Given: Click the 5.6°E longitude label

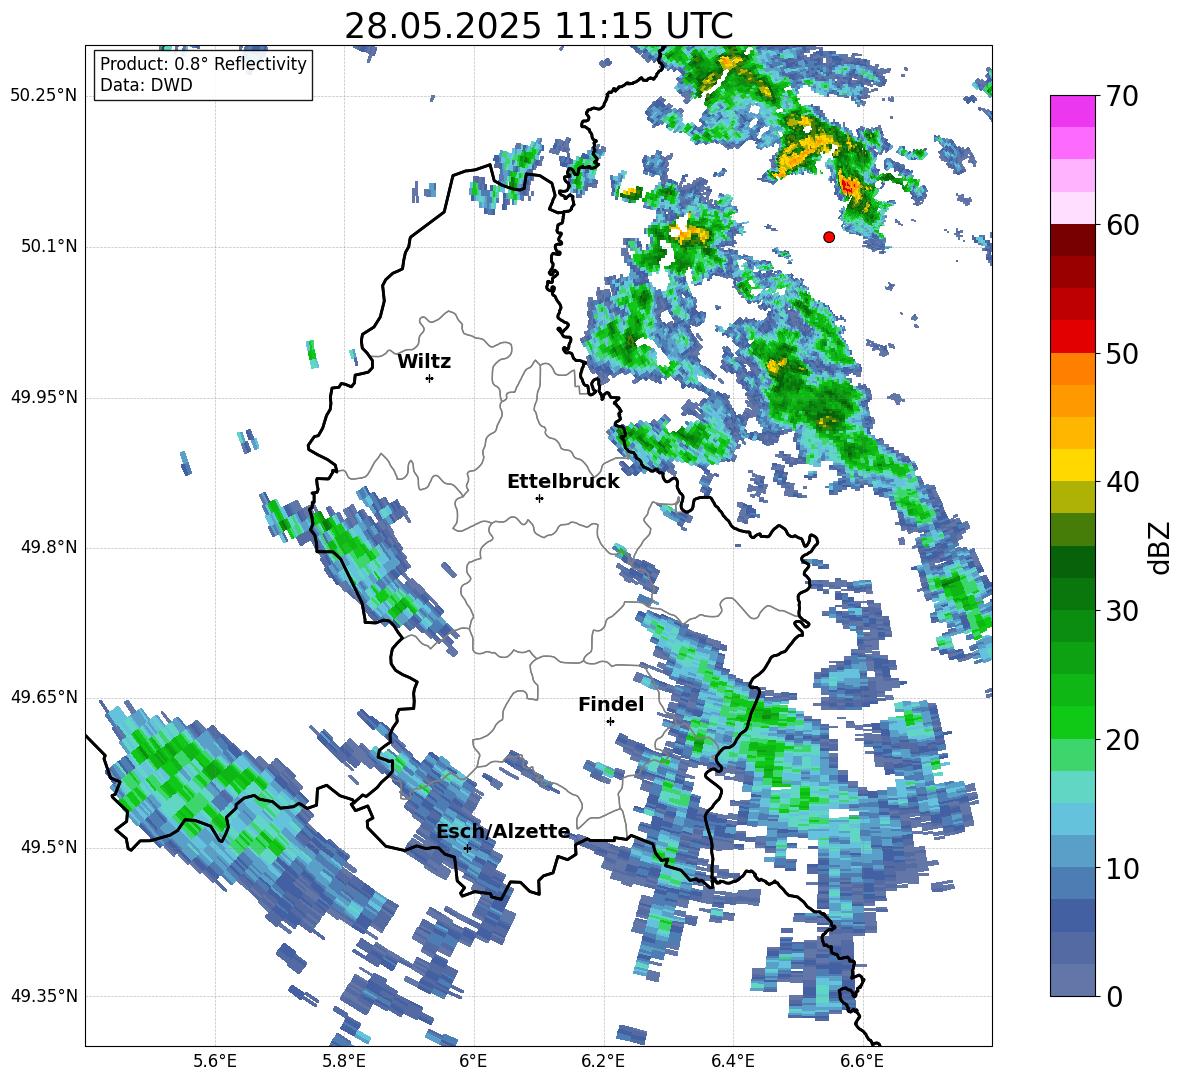Looking at the screenshot, I should (x=215, y=1061).
